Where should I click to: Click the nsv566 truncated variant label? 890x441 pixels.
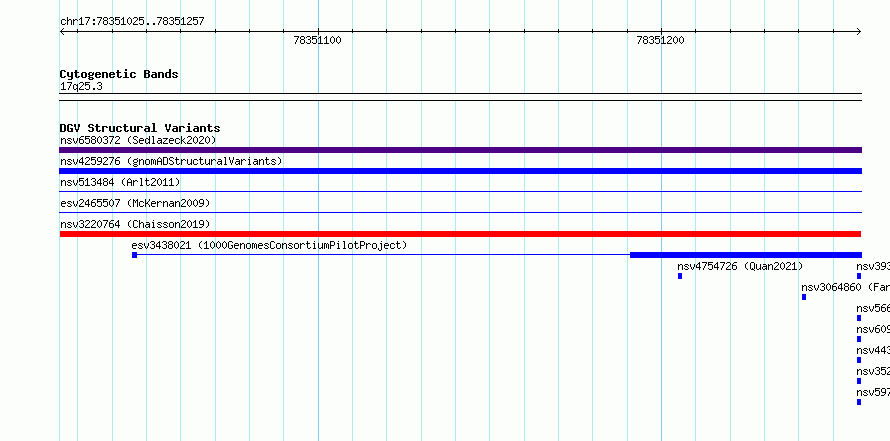873,308
